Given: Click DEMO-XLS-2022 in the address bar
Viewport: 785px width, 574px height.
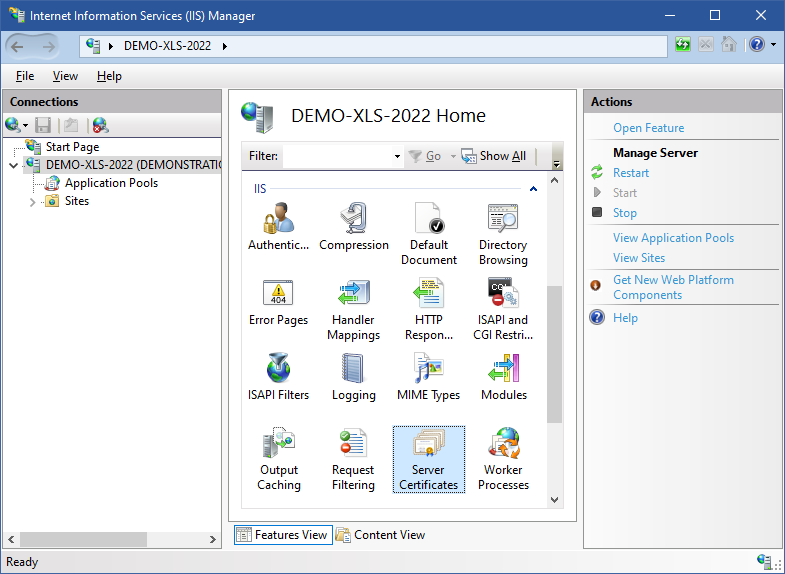Looking at the screenshot, I should 167,46.
